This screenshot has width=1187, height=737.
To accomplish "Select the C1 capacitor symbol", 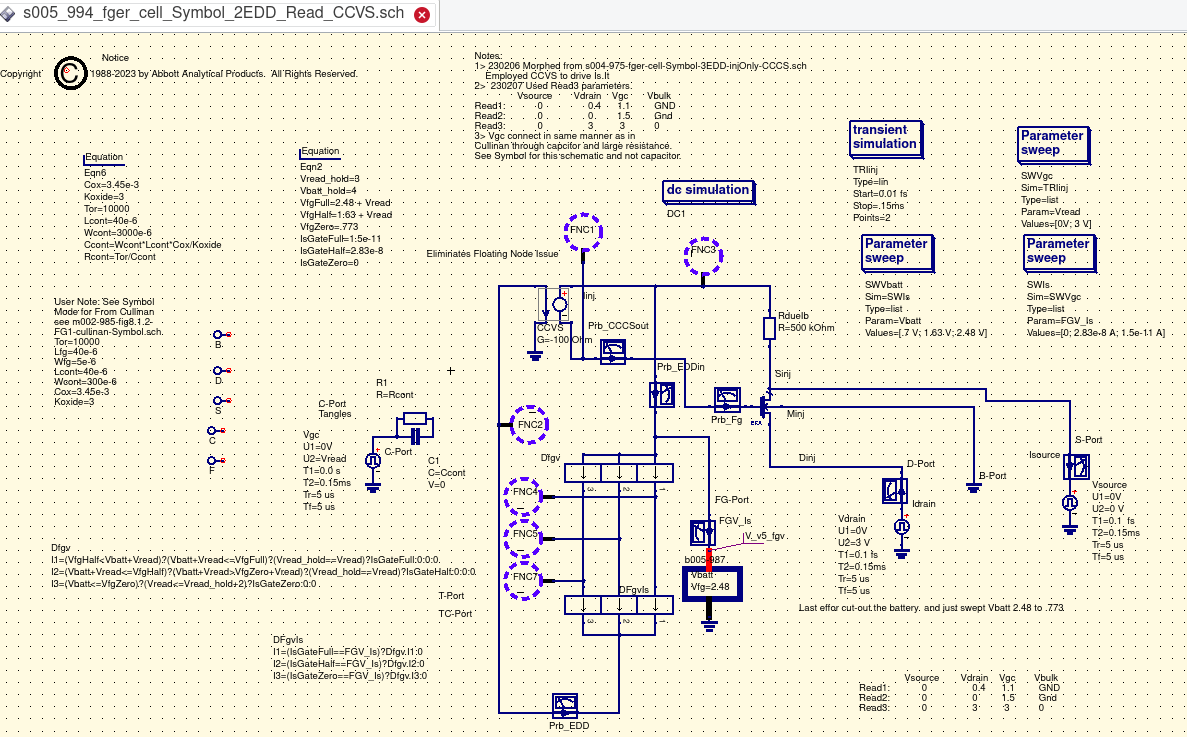I will point(413,430).
